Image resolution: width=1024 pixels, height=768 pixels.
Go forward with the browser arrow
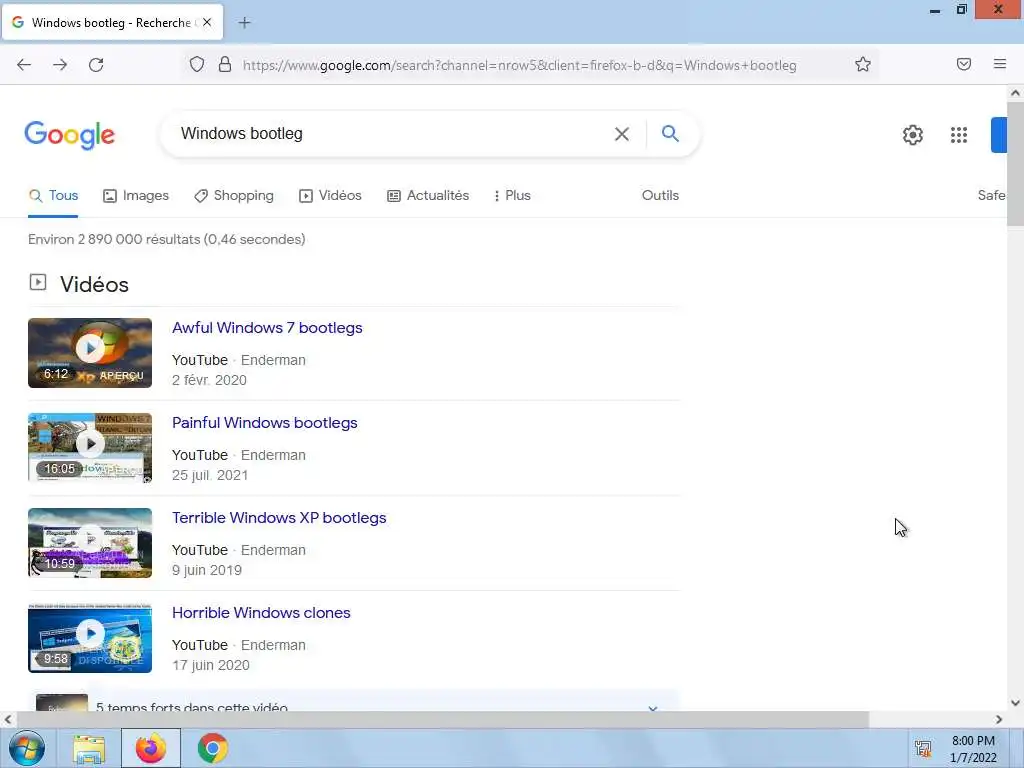click(60, 65)
